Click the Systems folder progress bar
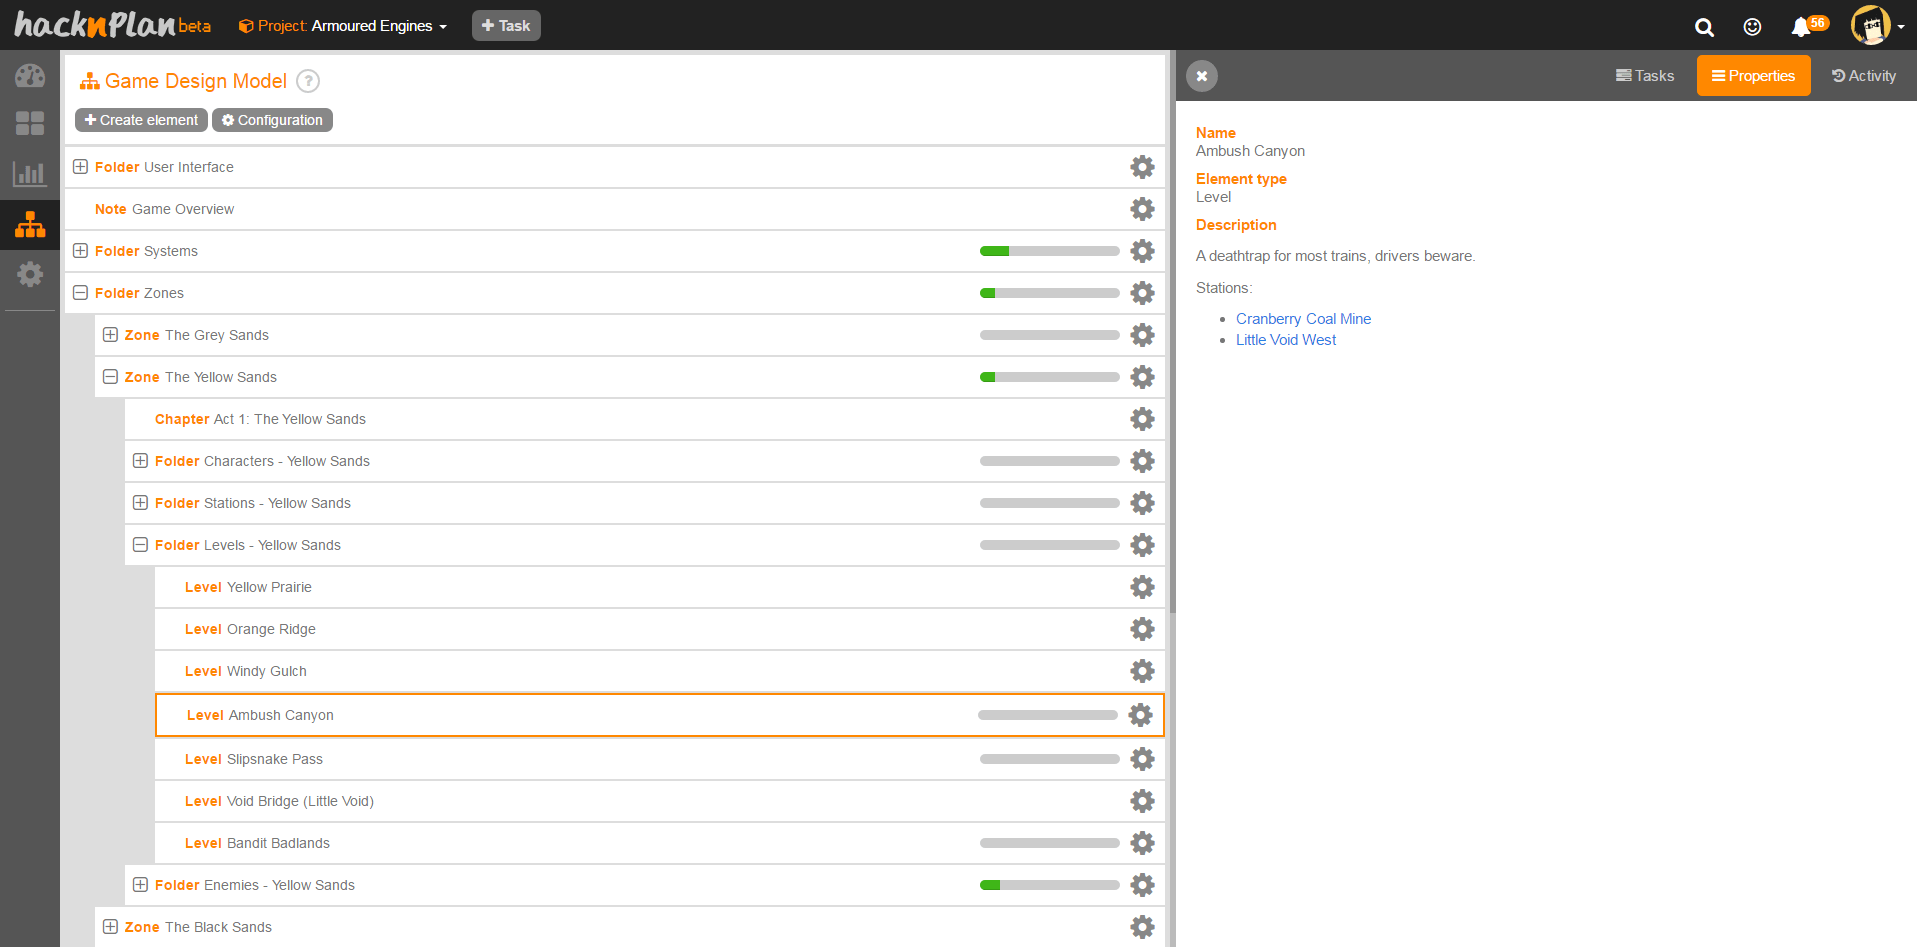The width and height of the screenshot is (1917, 947). tap(1049, 251)
